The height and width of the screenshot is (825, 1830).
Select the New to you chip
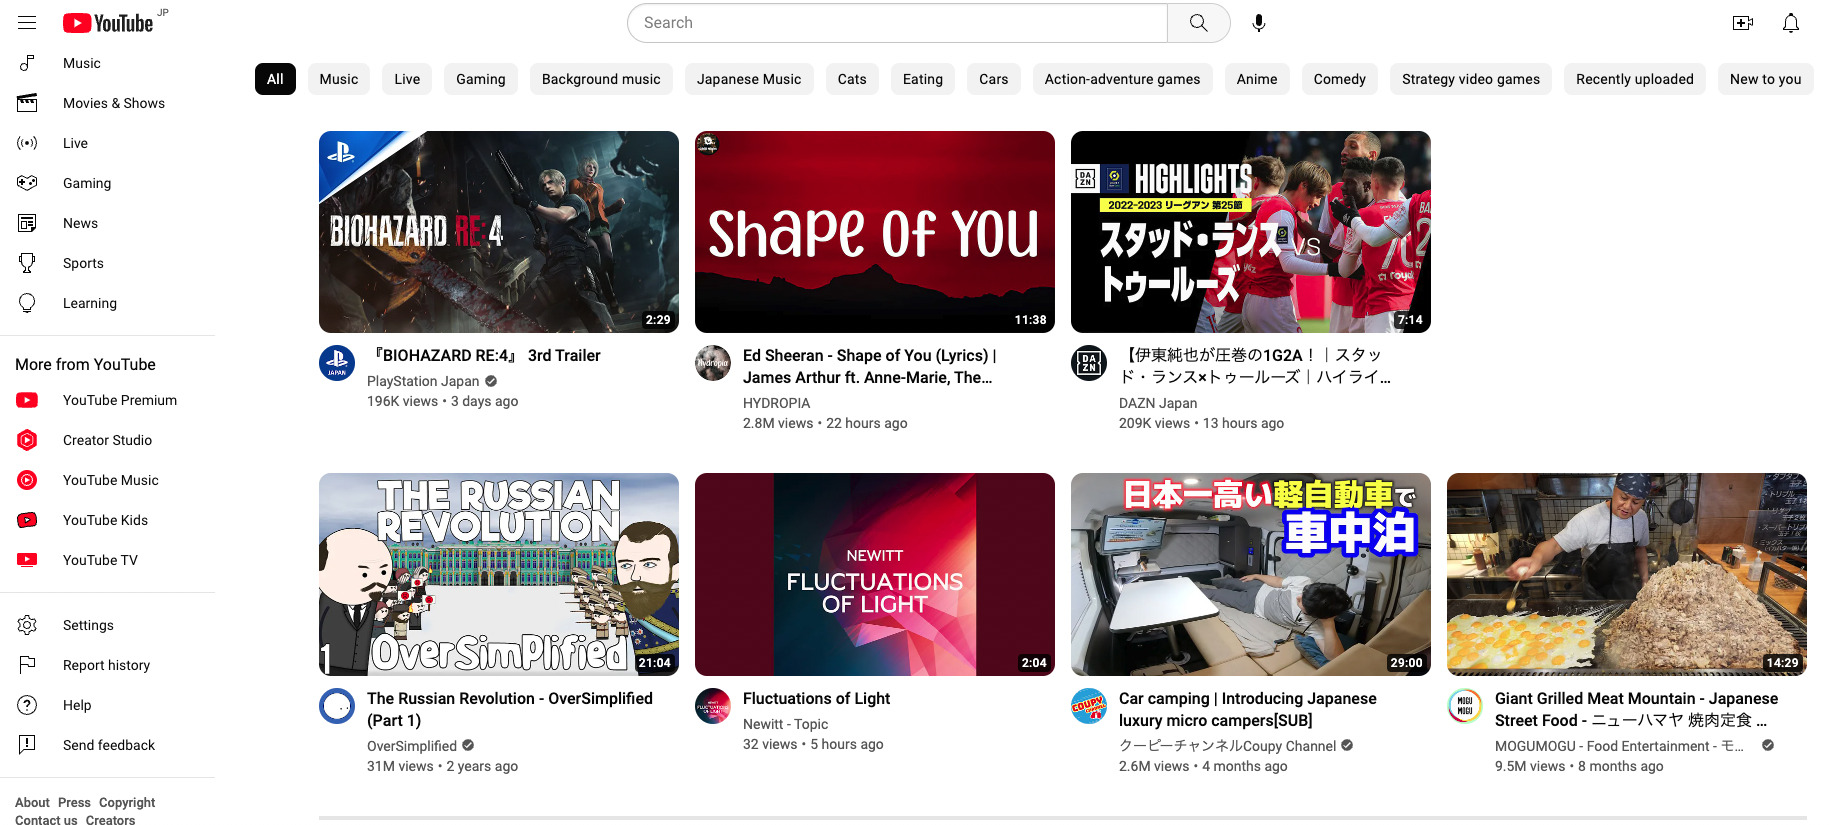1766,79
